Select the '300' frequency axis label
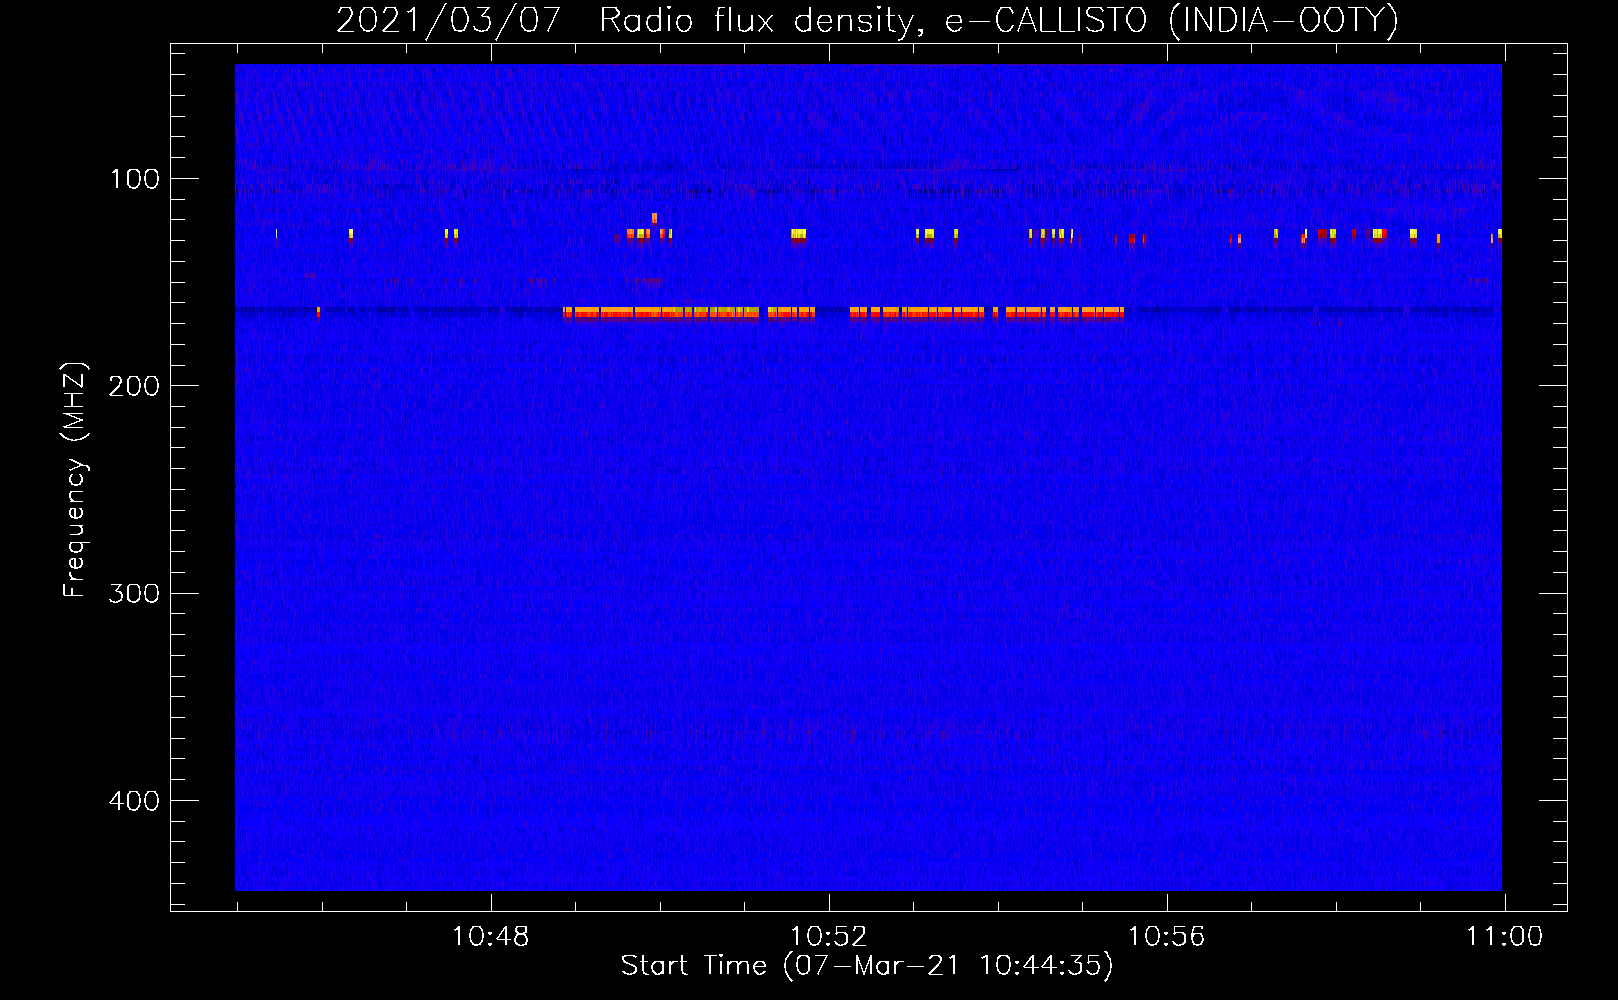The image size is (1618, 1000). (134, 593)
